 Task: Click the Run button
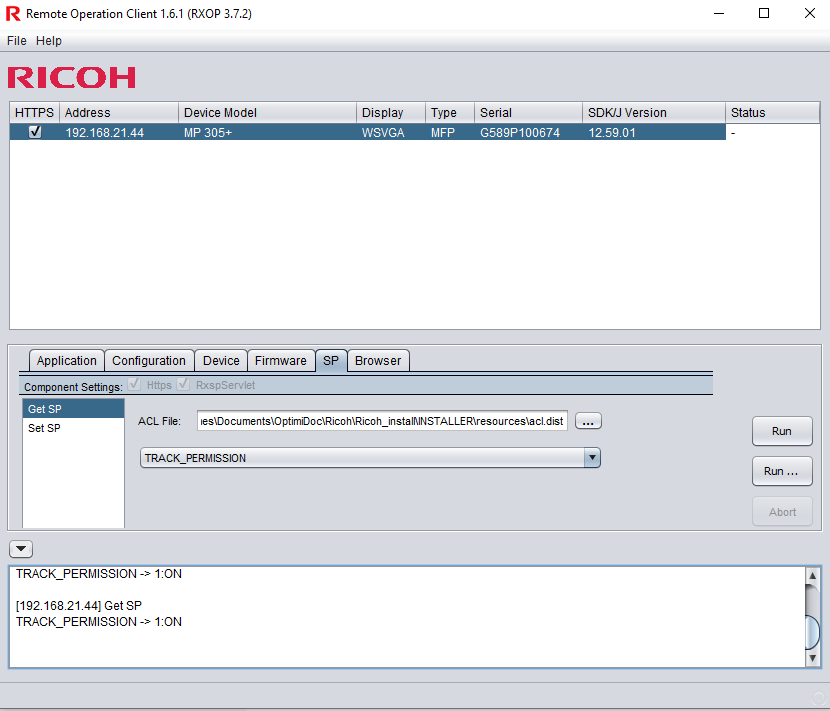point(782,431)
